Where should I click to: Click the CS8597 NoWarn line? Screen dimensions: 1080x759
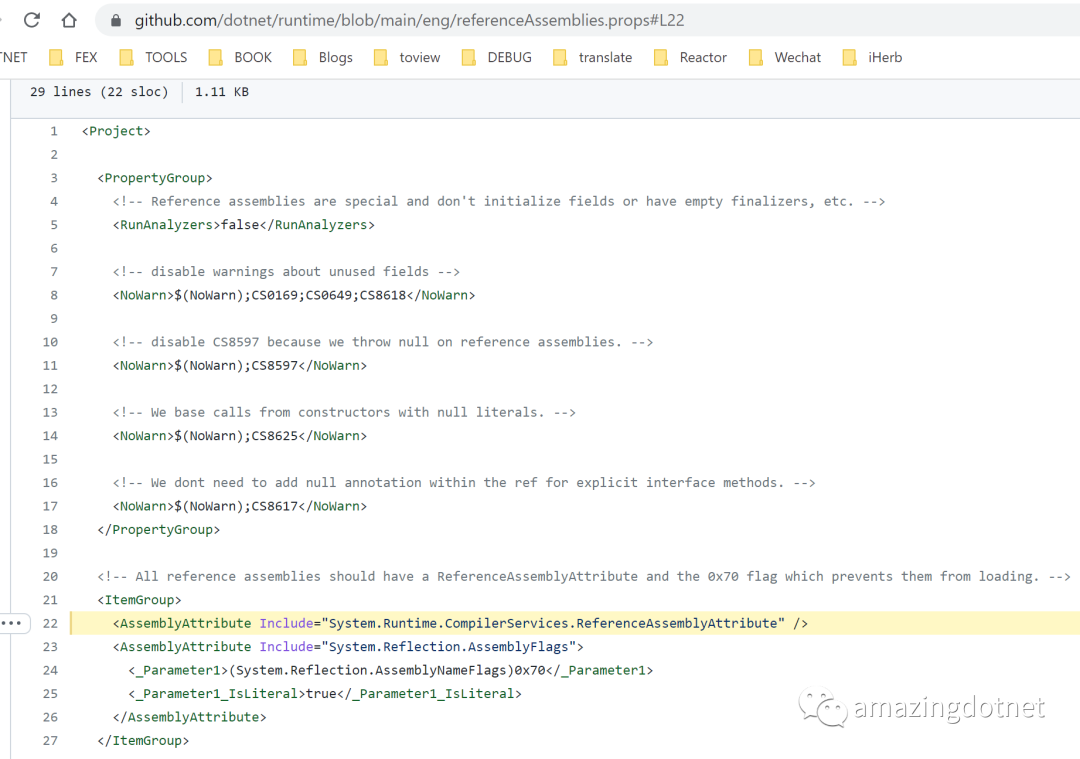tap(240, 365)
